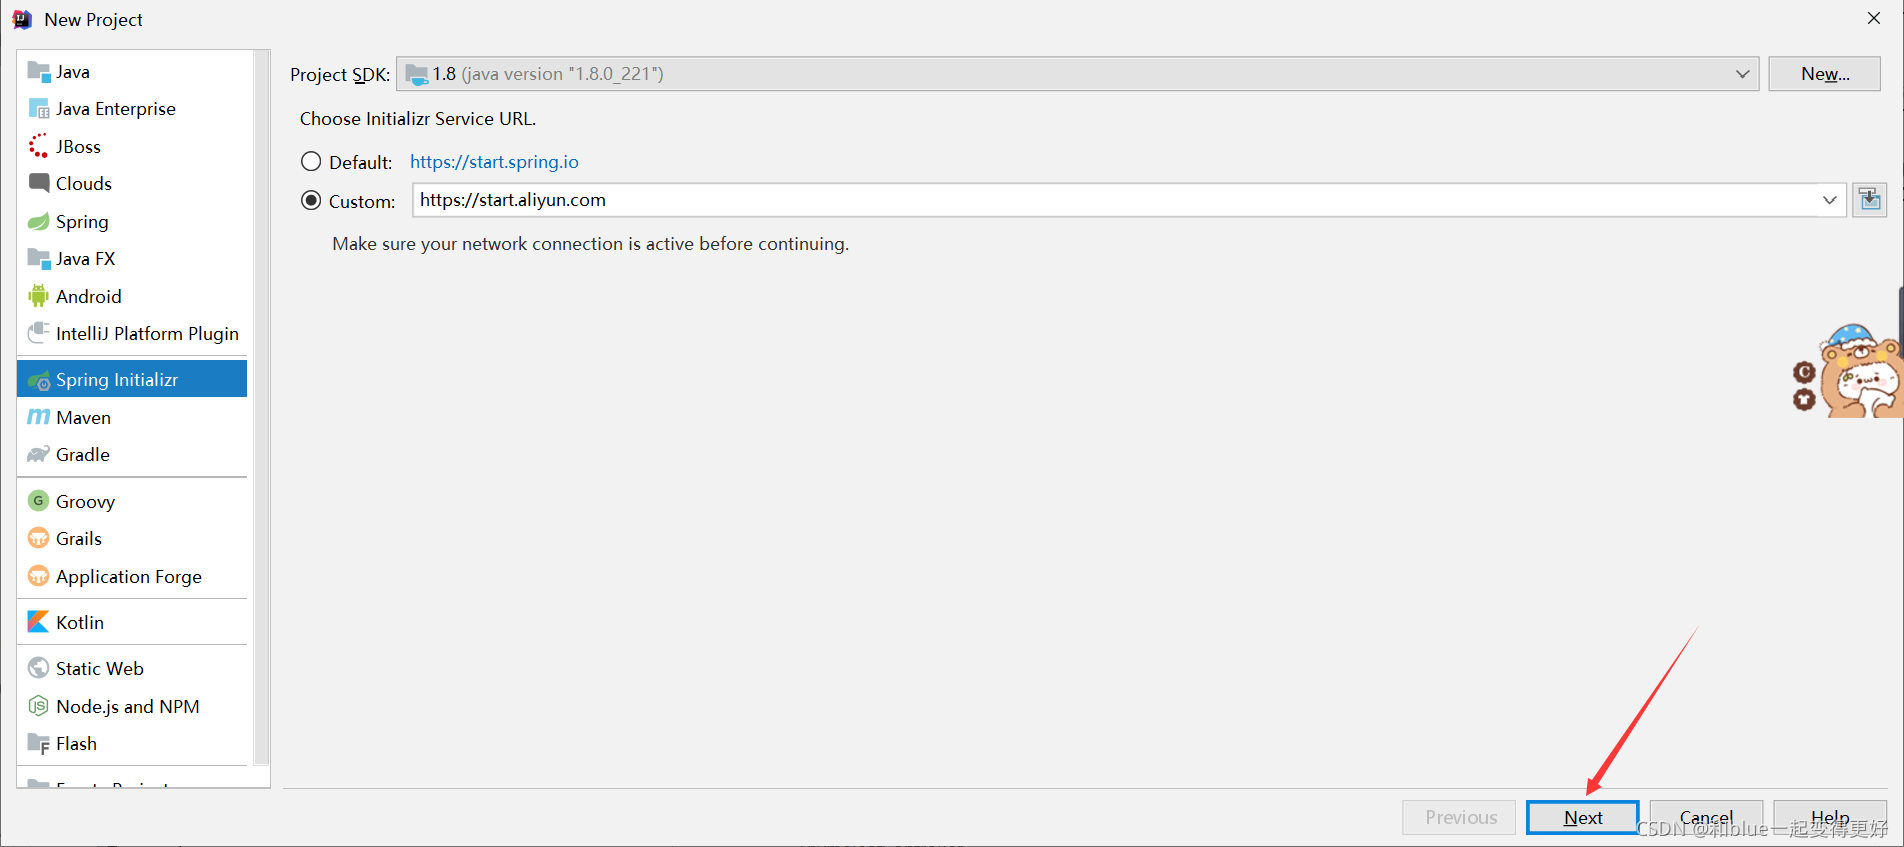Click the Java Enterprise icon
Viewport: 1904px width, 847px height.
pos(39,108)
